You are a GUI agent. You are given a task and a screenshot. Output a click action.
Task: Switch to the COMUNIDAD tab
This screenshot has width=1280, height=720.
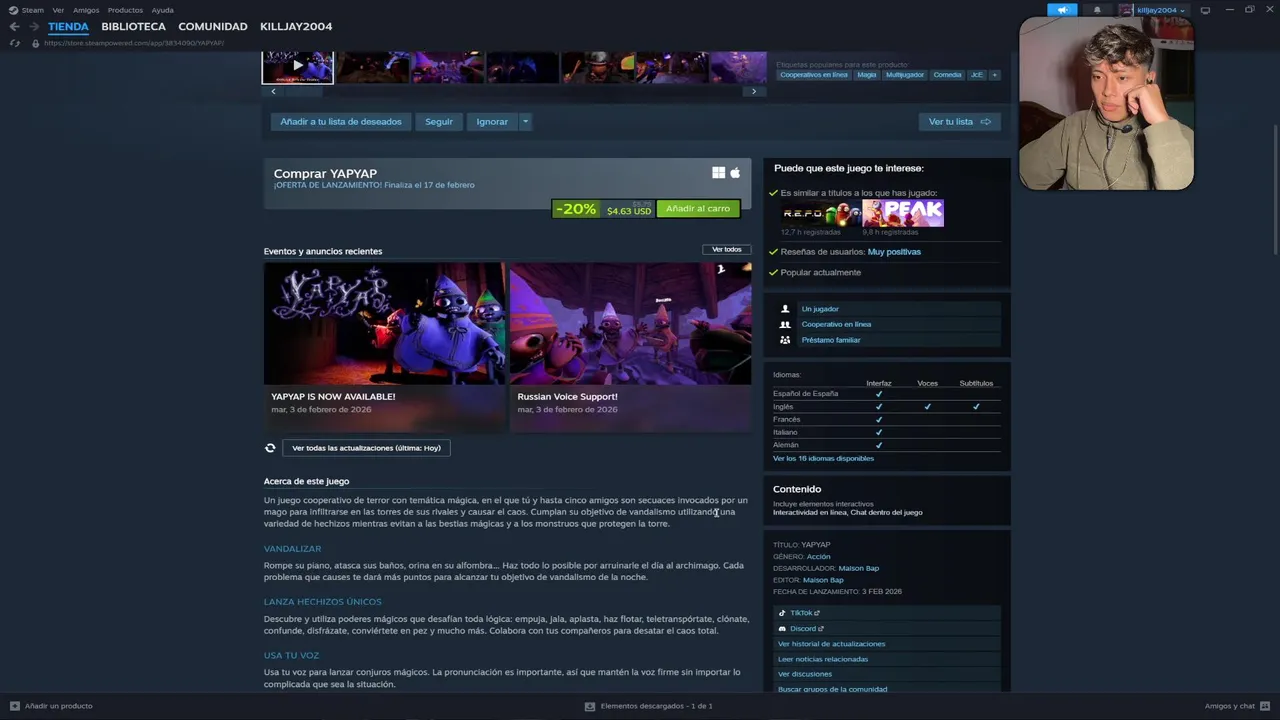(213, 27)
